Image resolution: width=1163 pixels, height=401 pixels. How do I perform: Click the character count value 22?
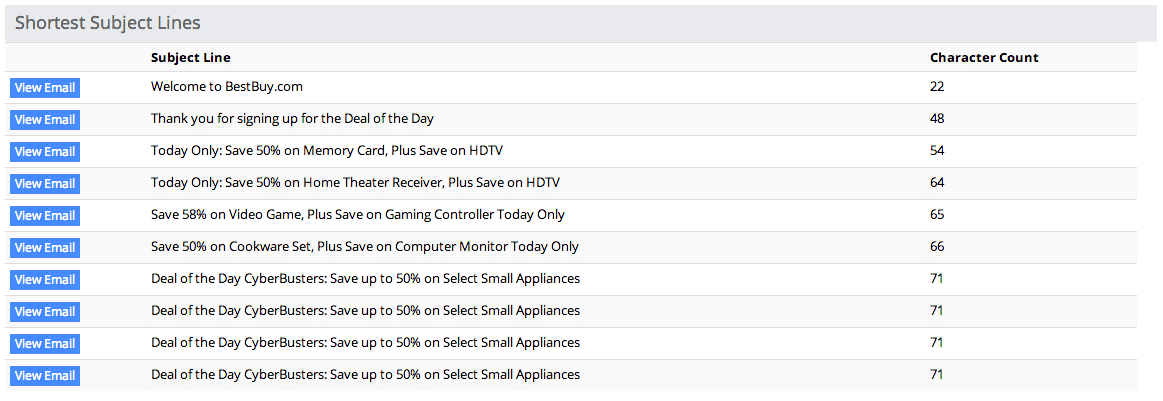(937, 87)
